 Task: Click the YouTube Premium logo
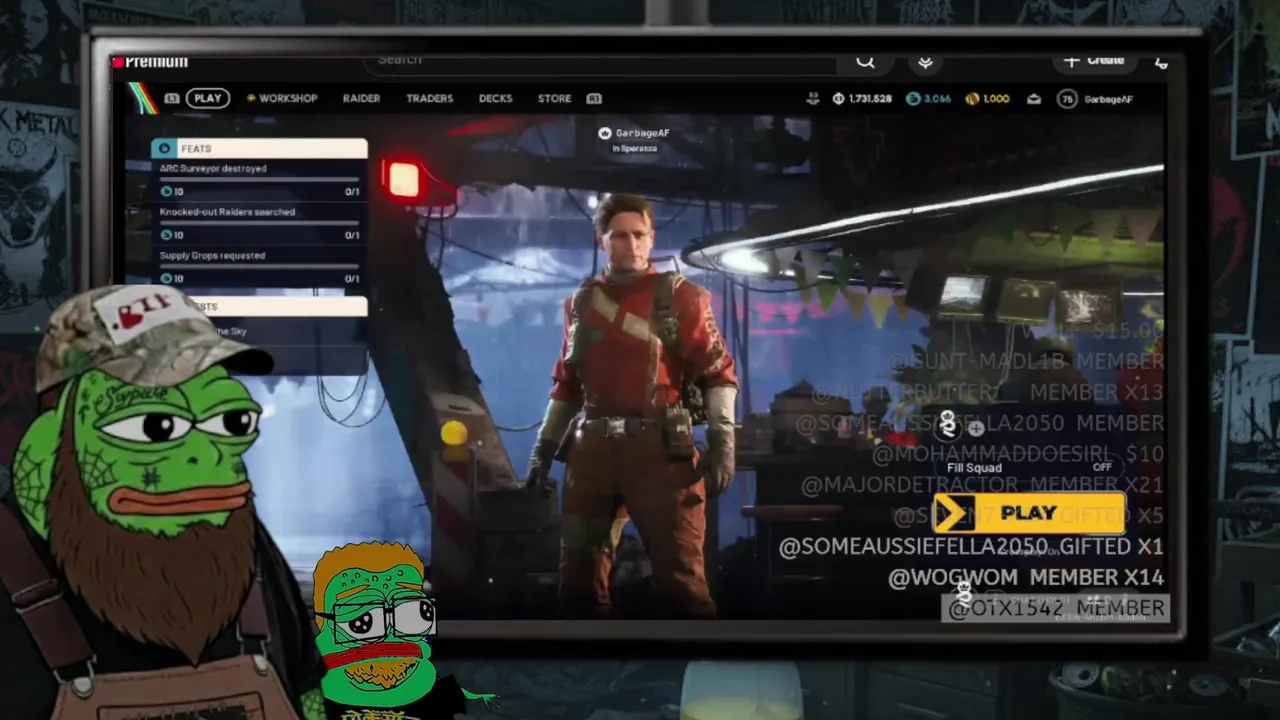(150, 62)
